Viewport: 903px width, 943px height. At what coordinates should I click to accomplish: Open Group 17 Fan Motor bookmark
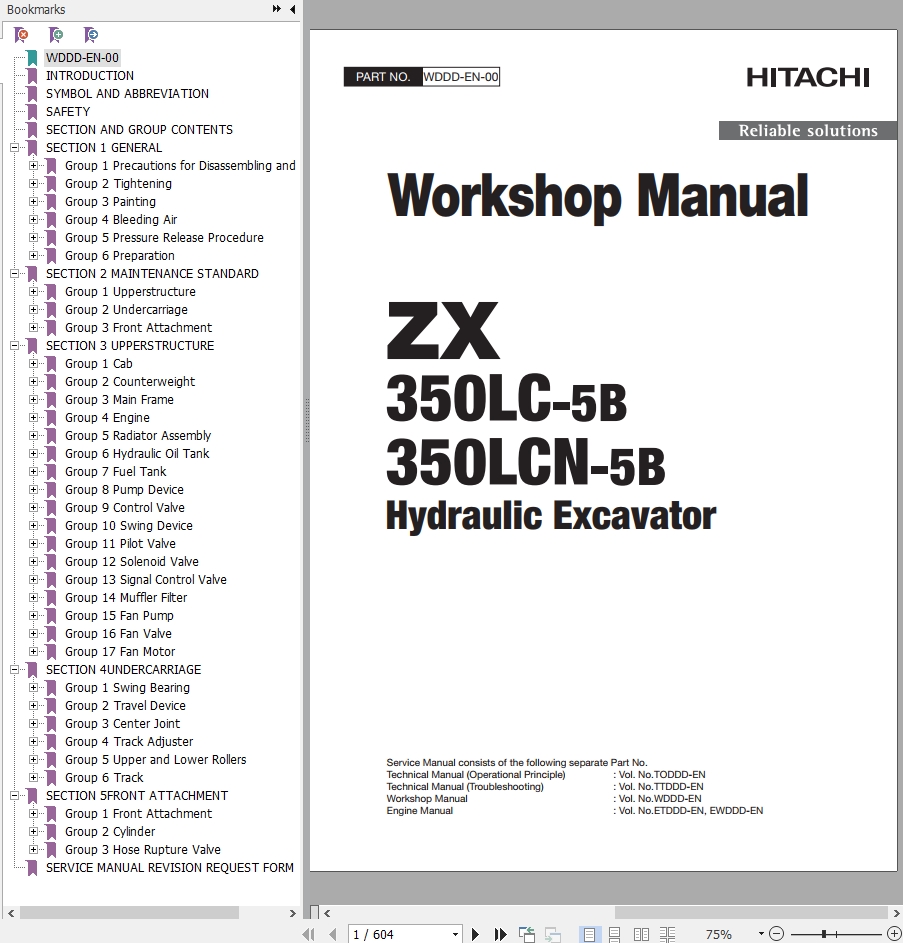point(120,652)
